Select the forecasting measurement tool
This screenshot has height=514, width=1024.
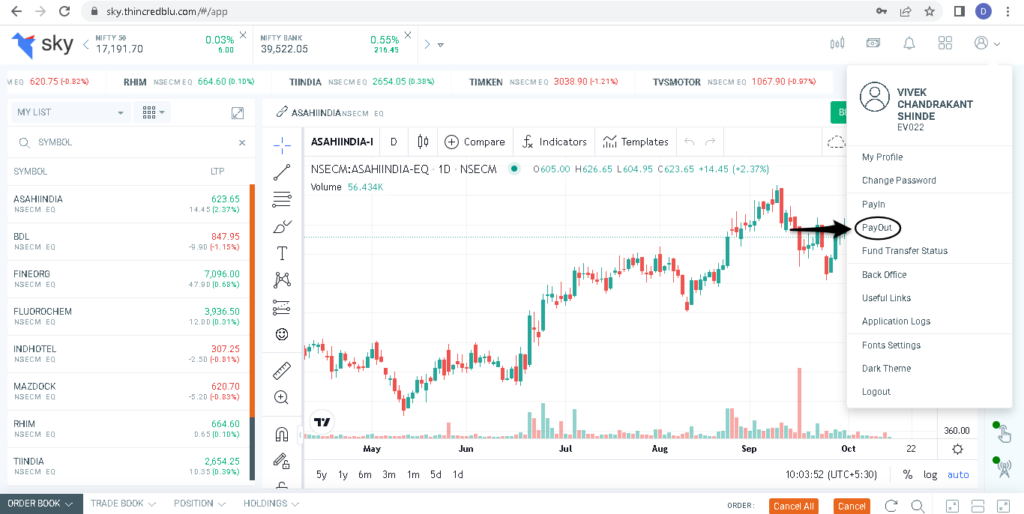point(282,306)
